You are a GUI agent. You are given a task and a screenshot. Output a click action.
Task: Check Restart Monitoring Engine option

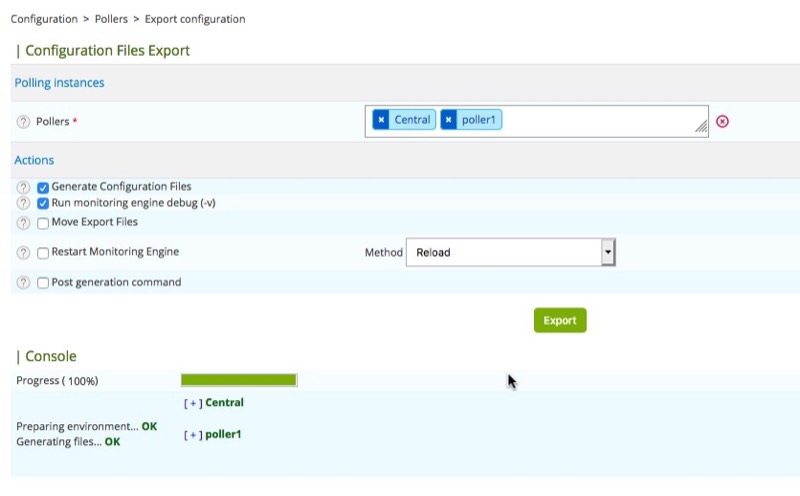pos(43,253)
